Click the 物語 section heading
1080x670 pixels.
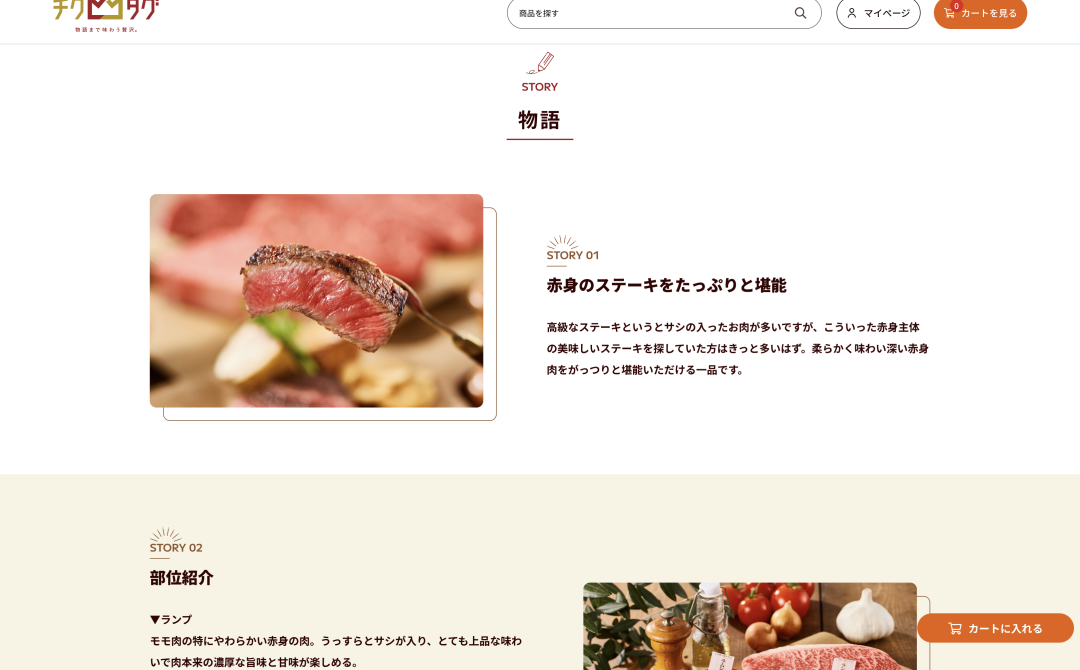[x=539, y=120]
